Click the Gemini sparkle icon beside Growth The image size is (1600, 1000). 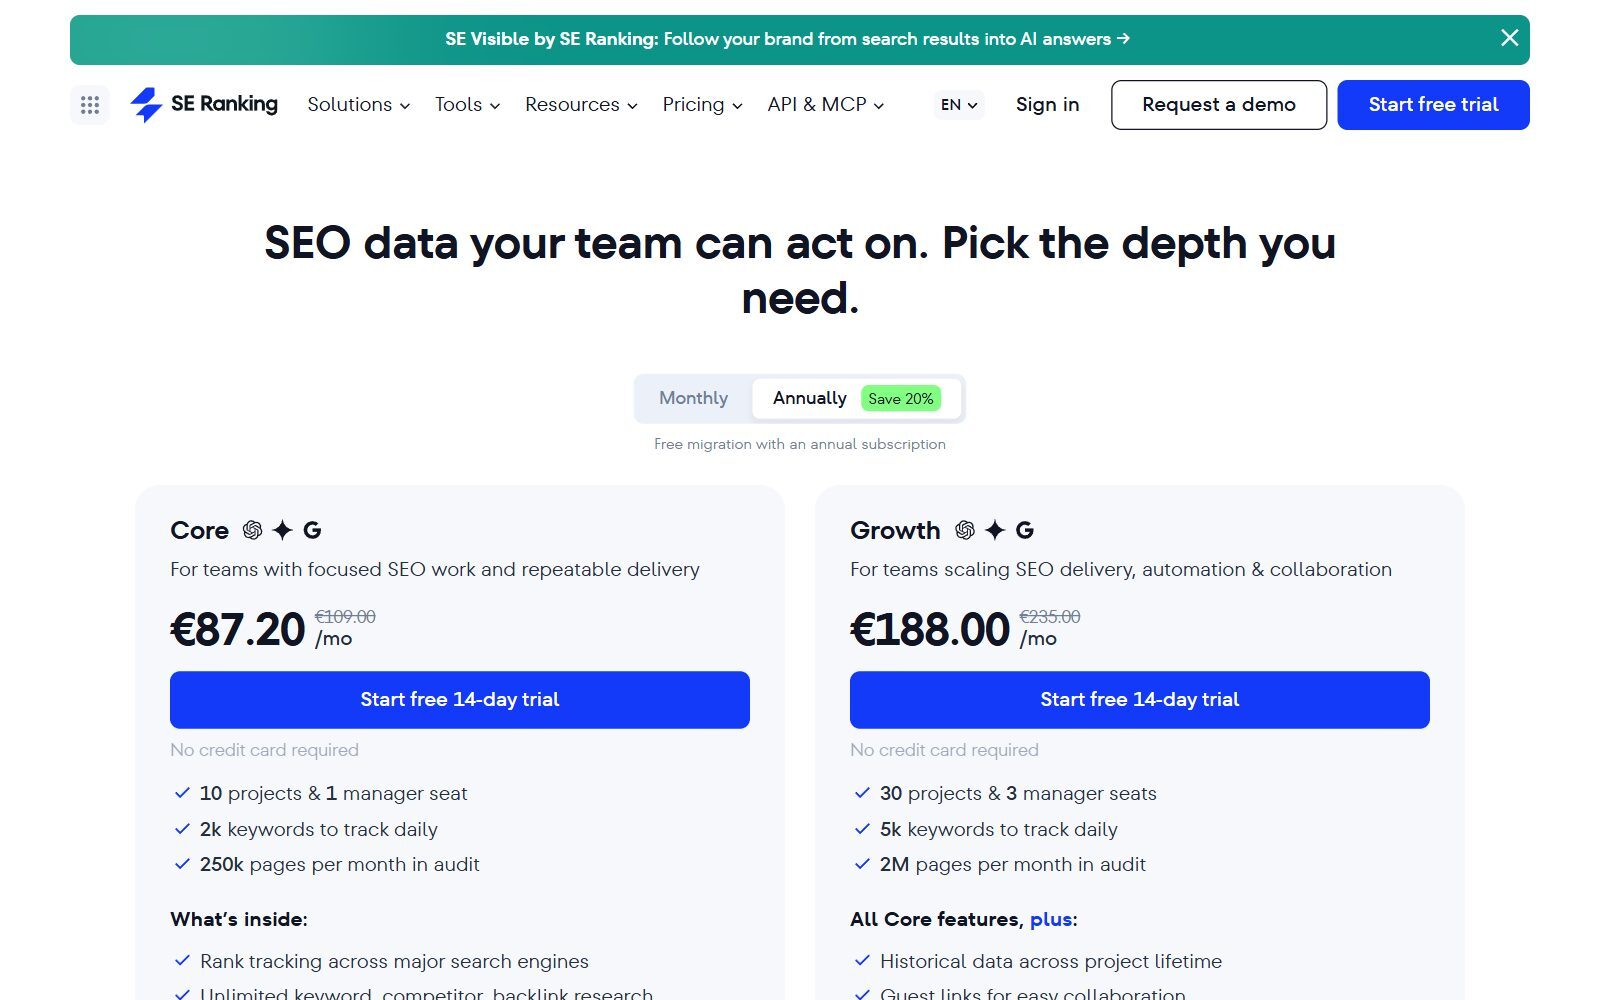[x=995, y=530]
